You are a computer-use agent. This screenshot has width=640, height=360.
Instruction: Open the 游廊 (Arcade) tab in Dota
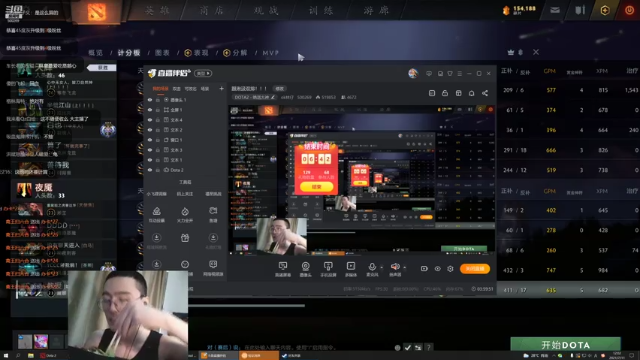coord(376,11)
